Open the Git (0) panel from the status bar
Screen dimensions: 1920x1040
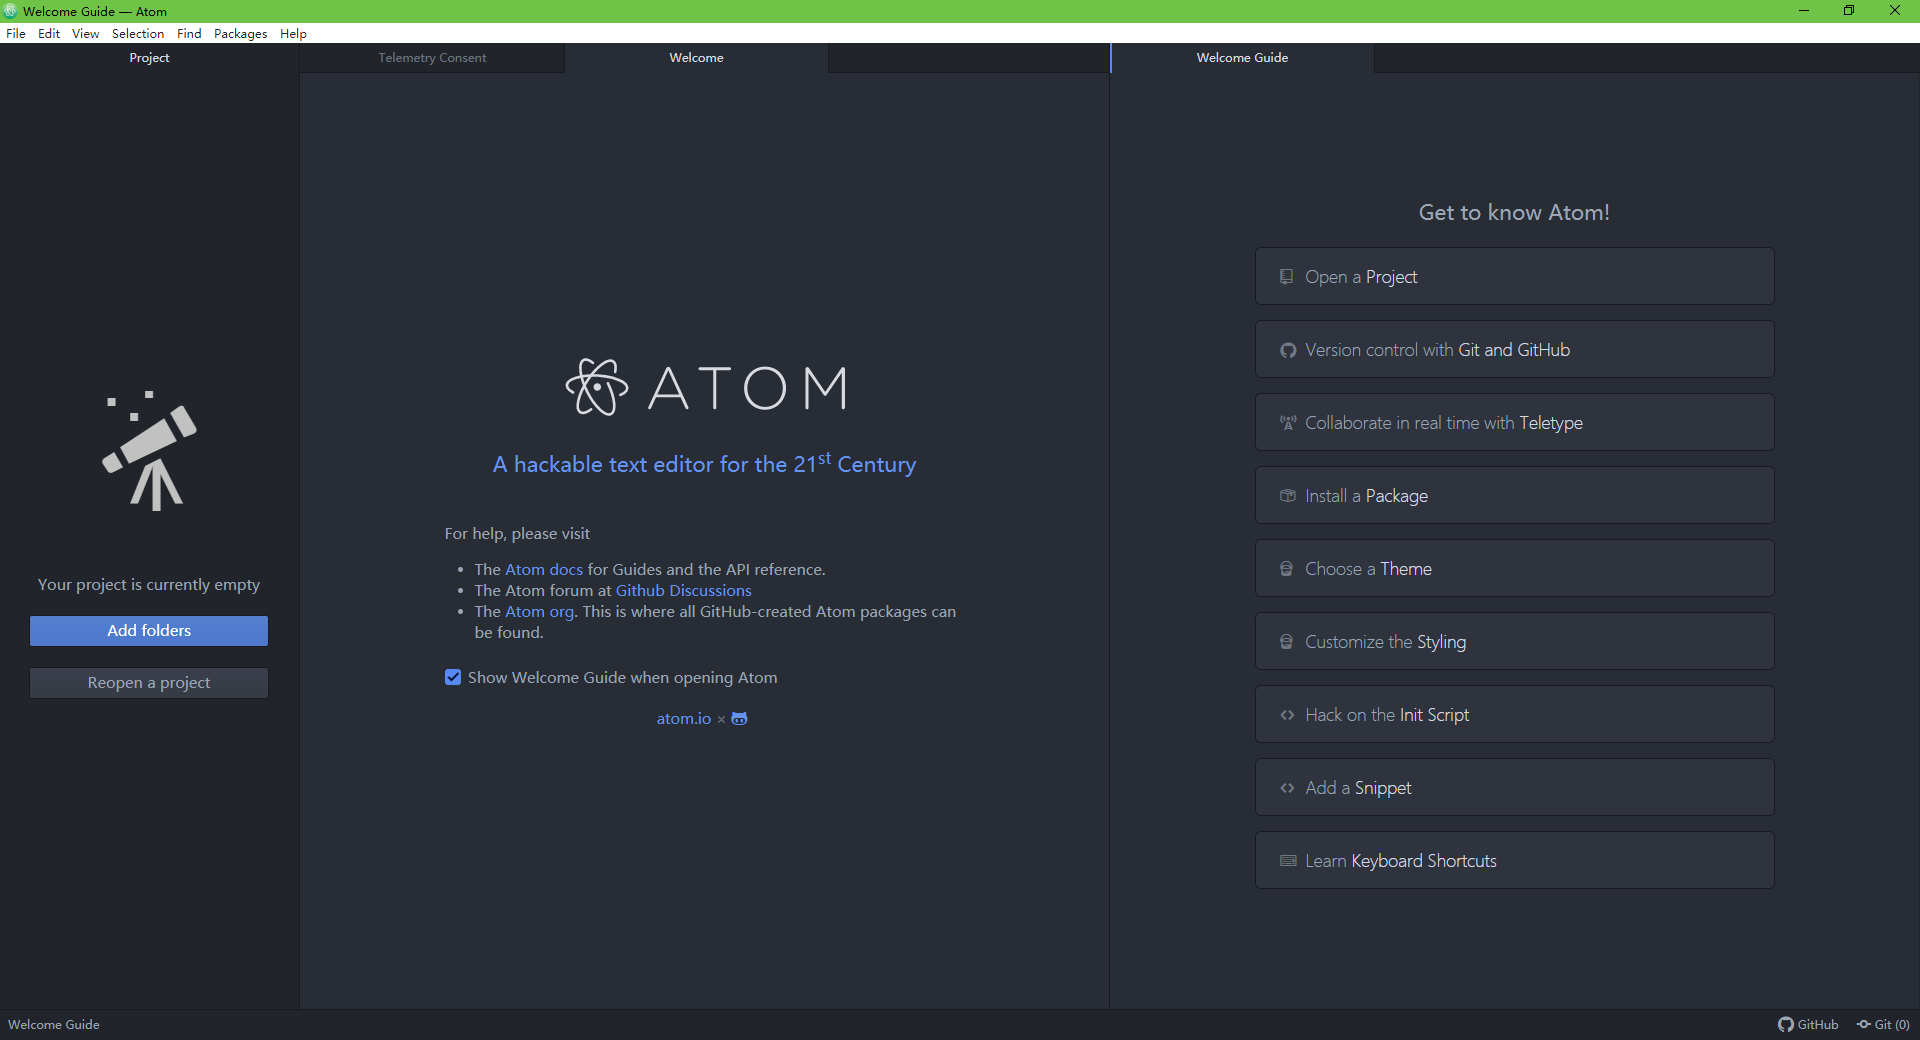[1883, 1025]
